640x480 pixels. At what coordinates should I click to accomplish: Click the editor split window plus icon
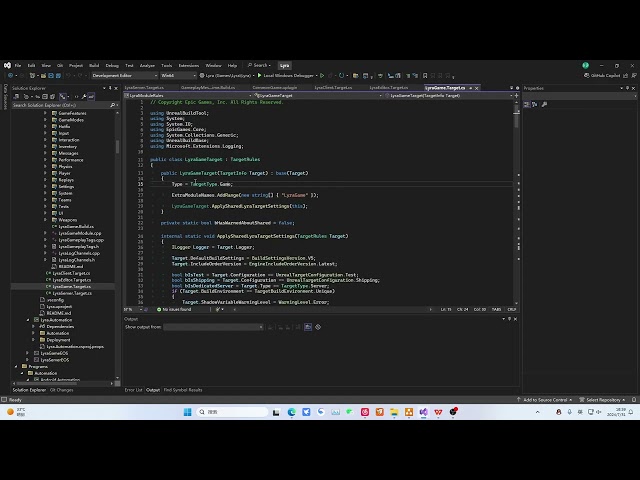pos(516,96)
